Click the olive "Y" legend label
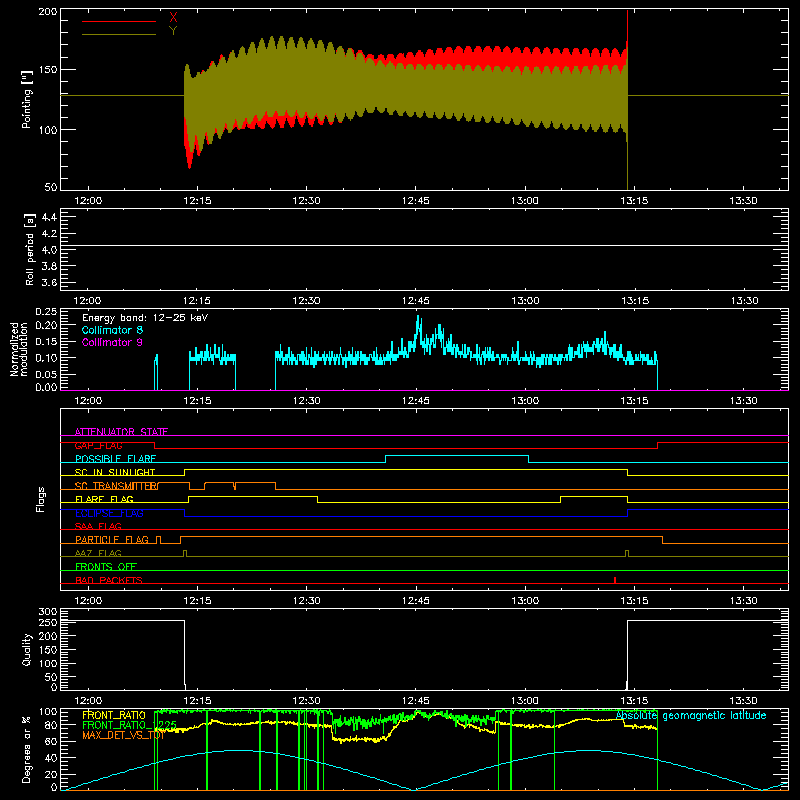Screen dimensions: 800x800 (x=173, y=31)
